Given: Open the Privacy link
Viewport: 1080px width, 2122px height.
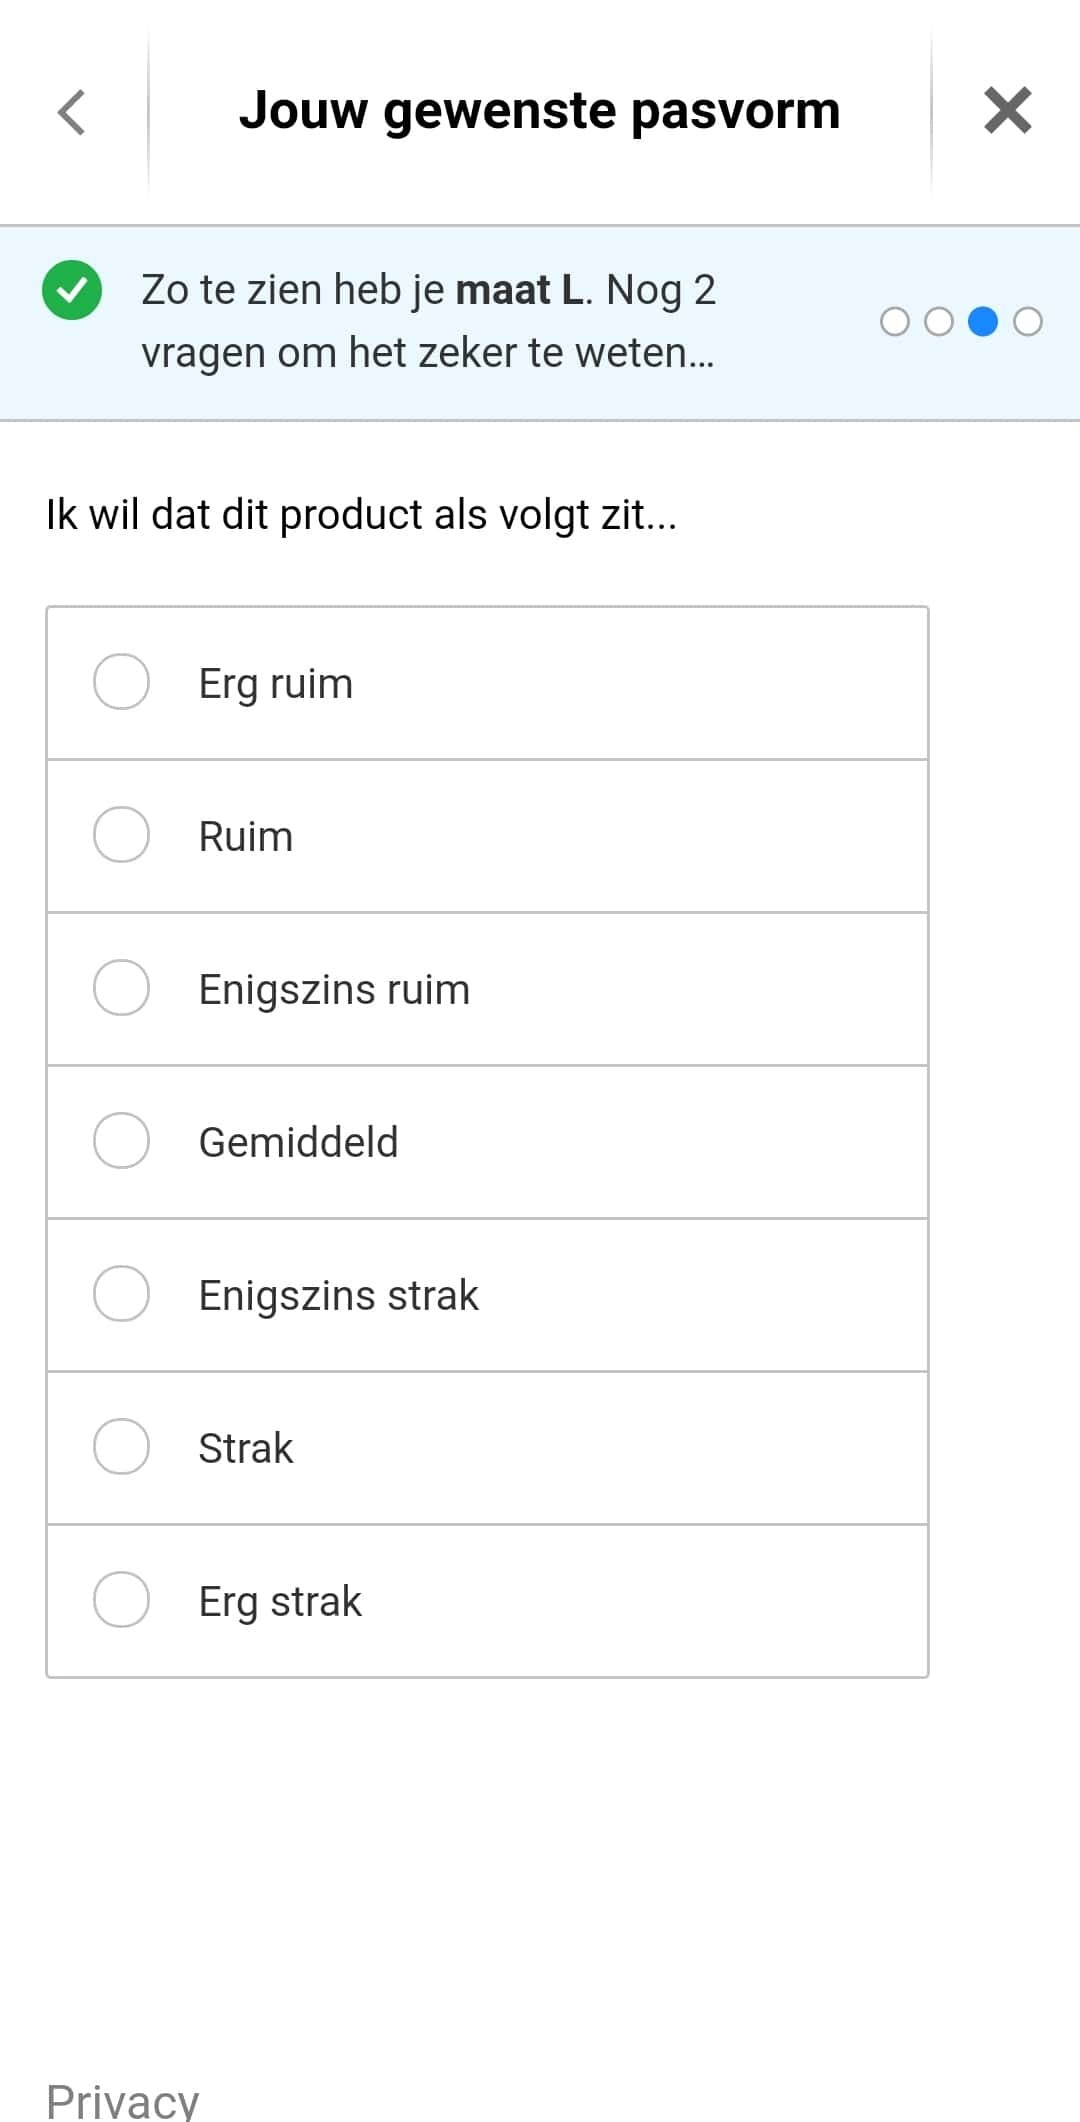Looking at the screenshot, I should pyautogui.click(x=122, y=2100).
